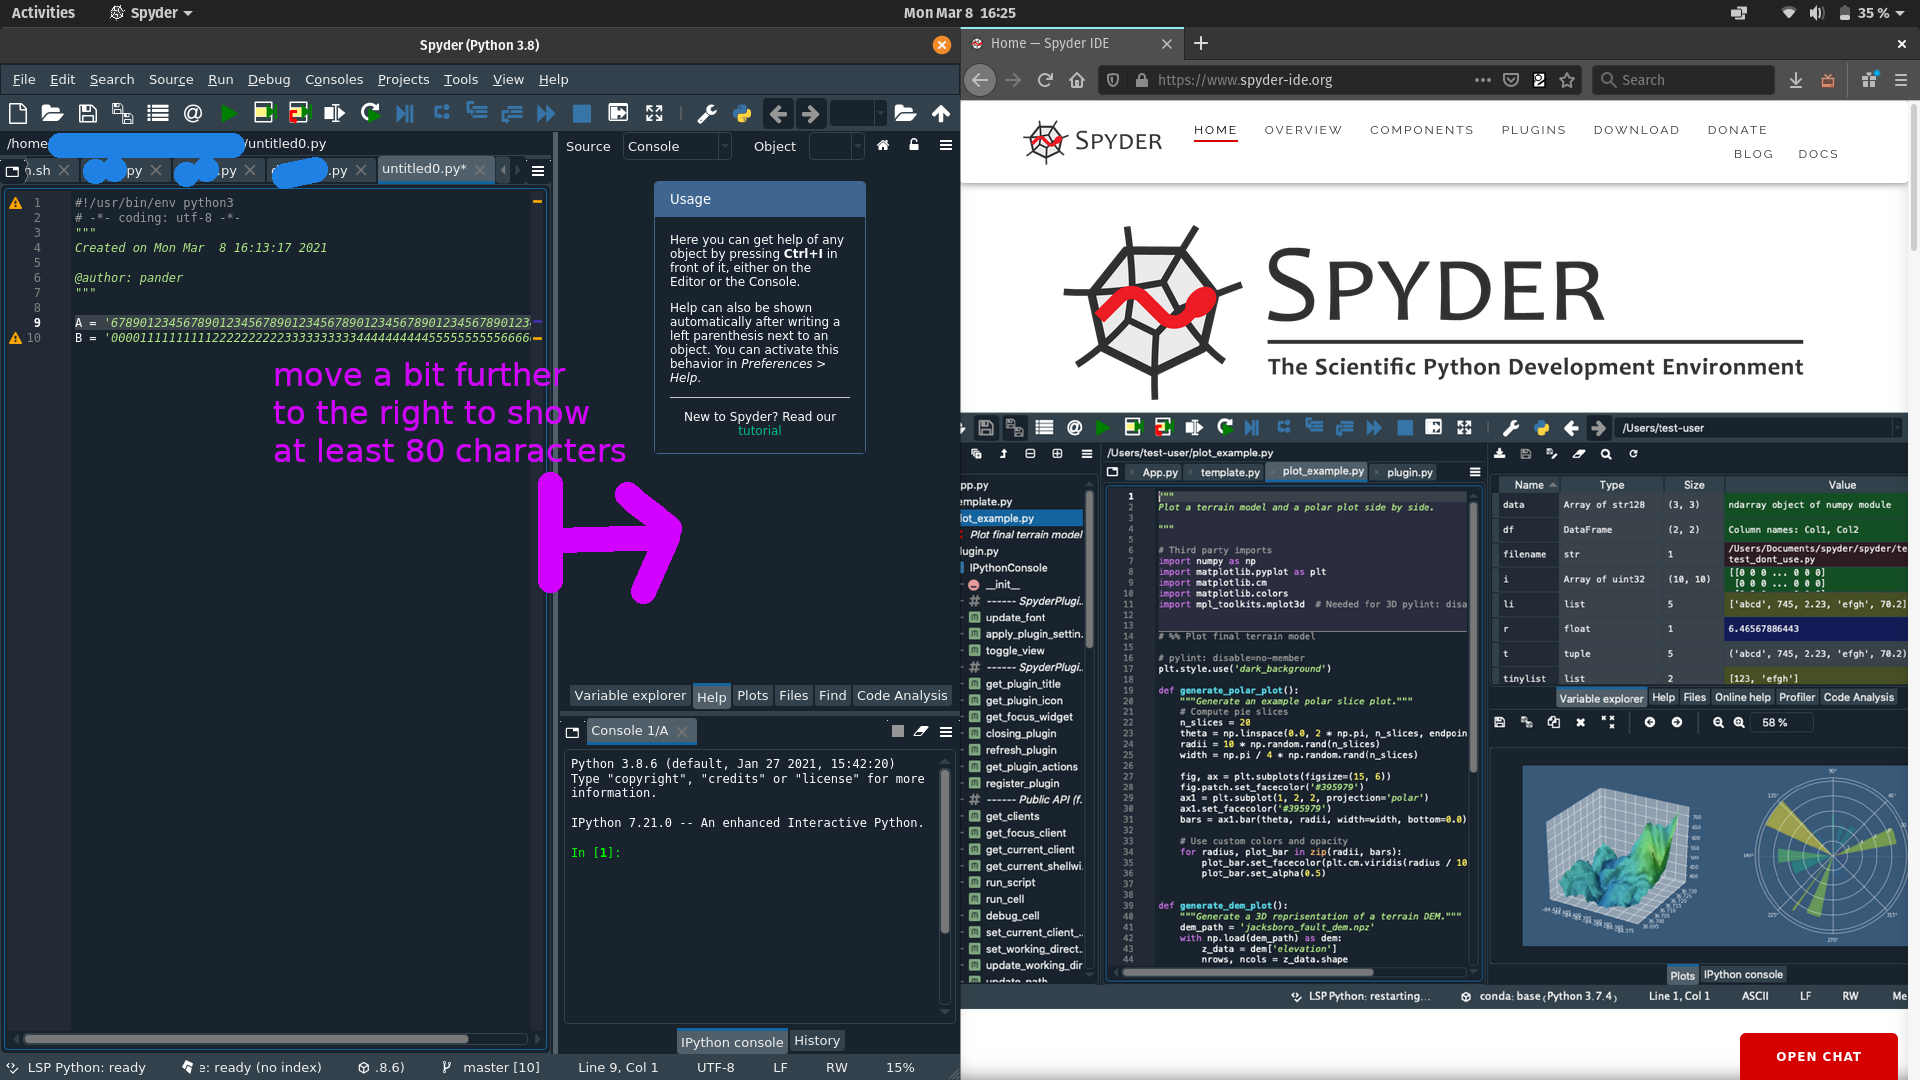
Task: Create a new file from the toolbar
Action: (x=17, y=113)
